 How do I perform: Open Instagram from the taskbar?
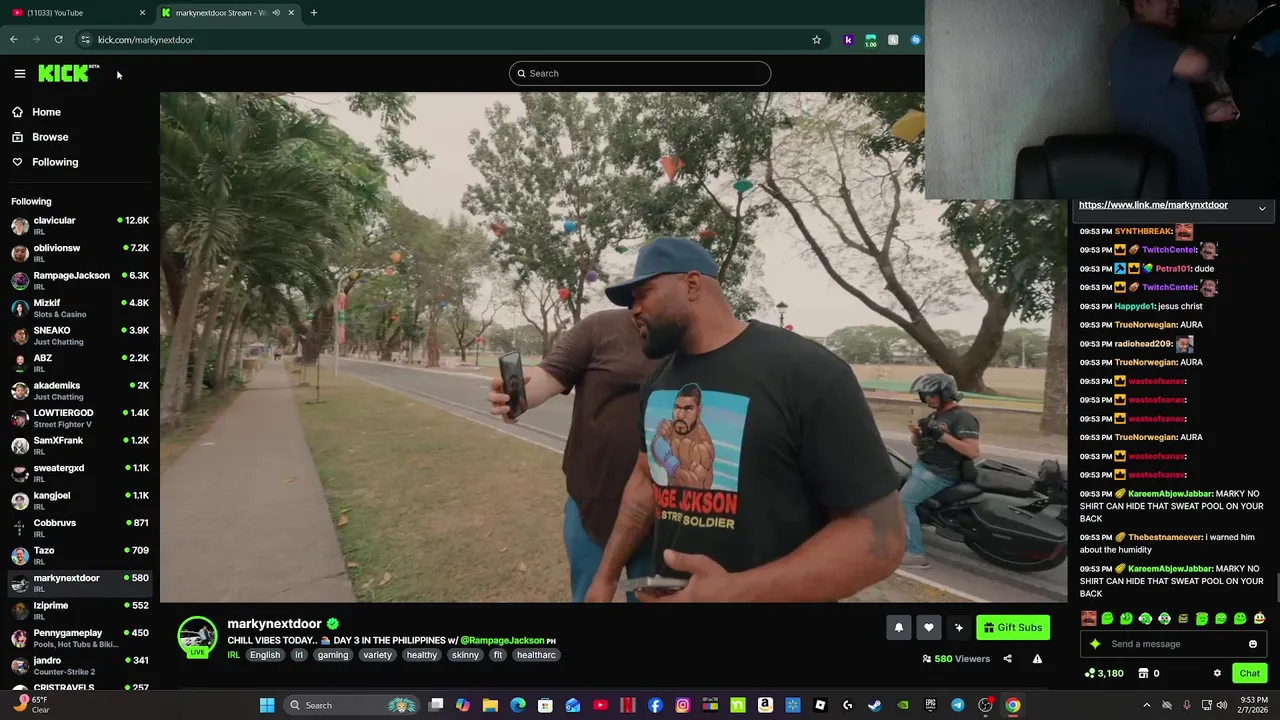click(682, 705)
